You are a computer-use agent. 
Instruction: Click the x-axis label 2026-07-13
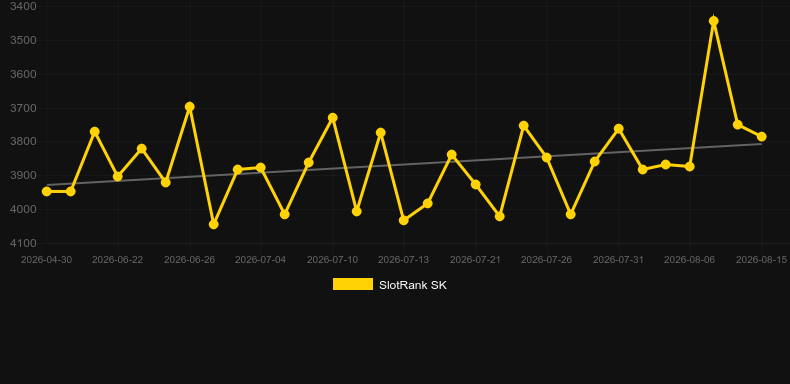(404, 260)
